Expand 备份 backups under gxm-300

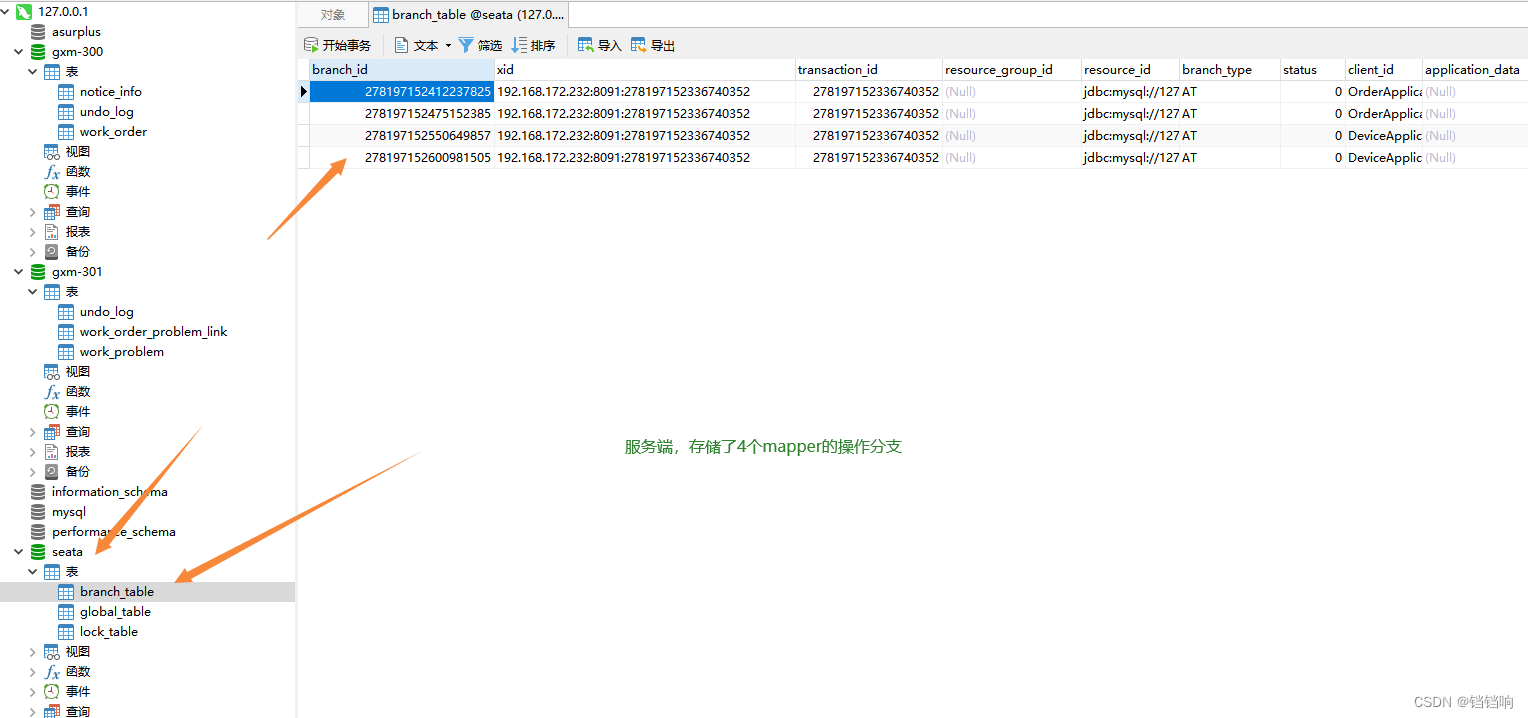point(33,252)
